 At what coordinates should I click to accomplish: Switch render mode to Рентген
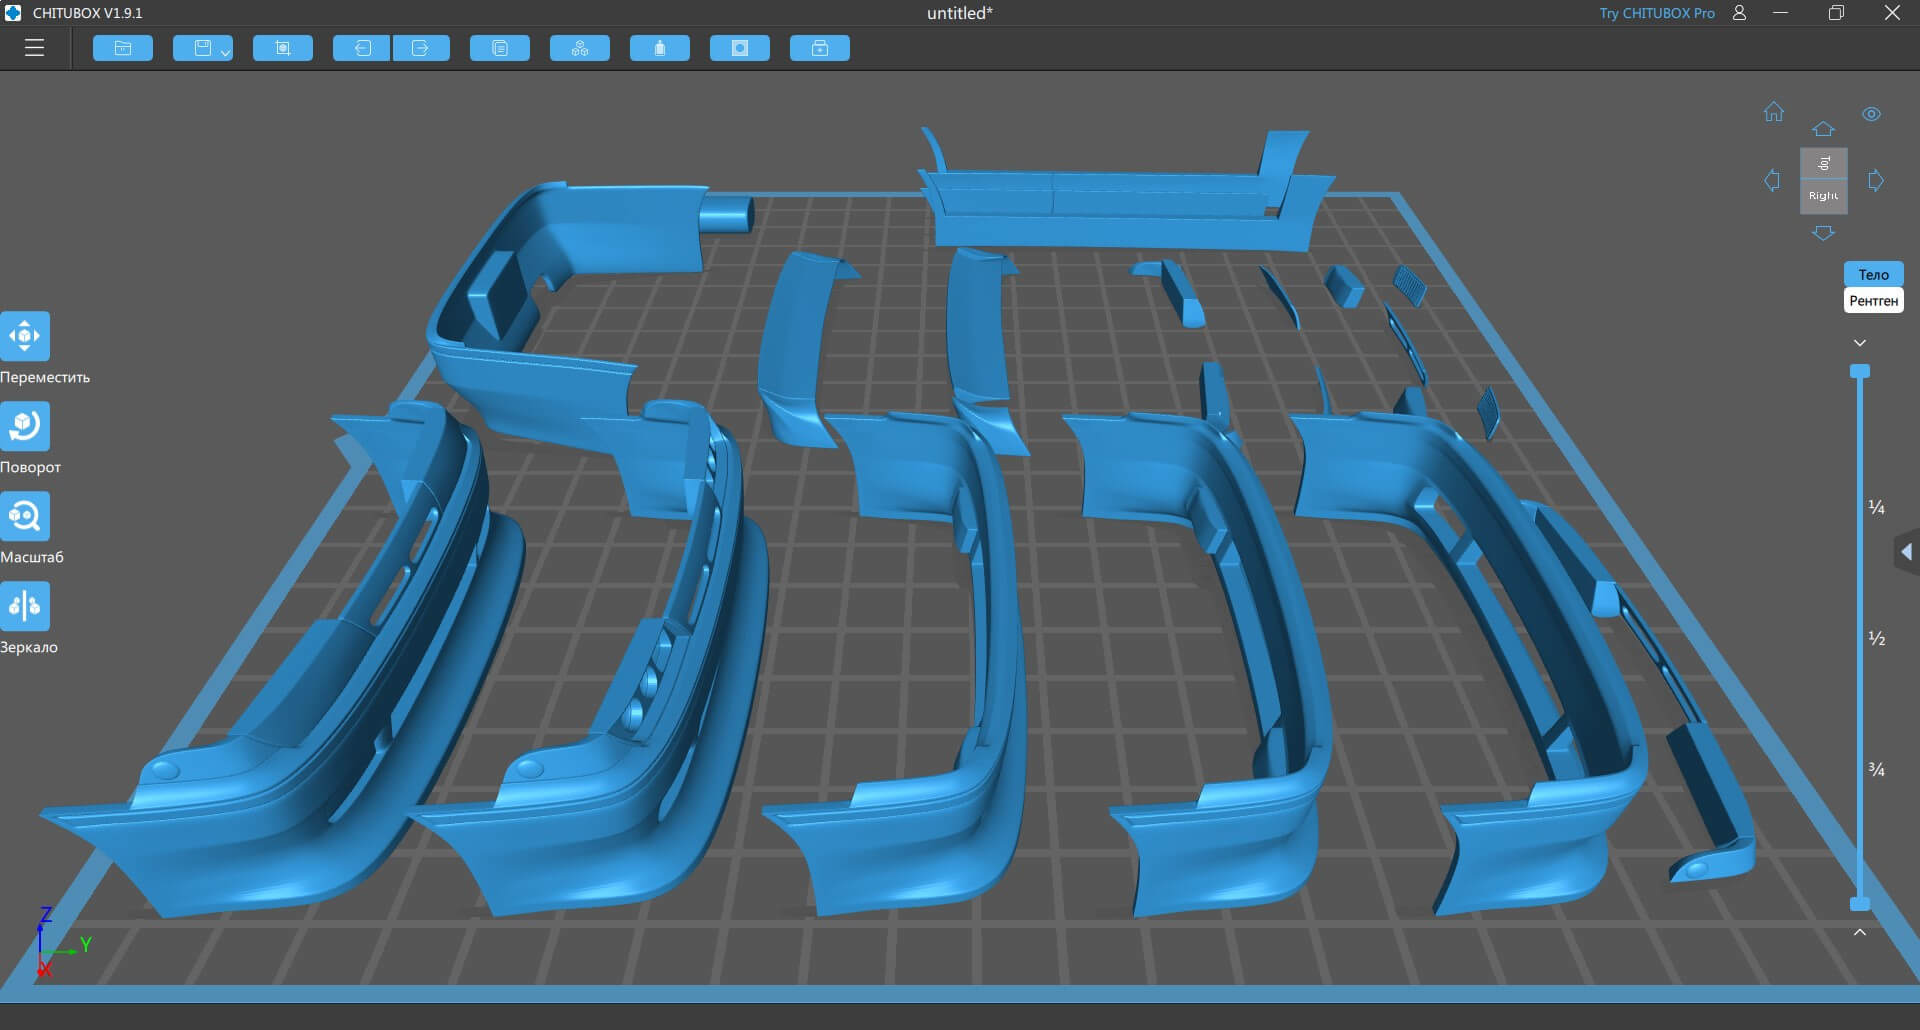[x=1873, y=301]
